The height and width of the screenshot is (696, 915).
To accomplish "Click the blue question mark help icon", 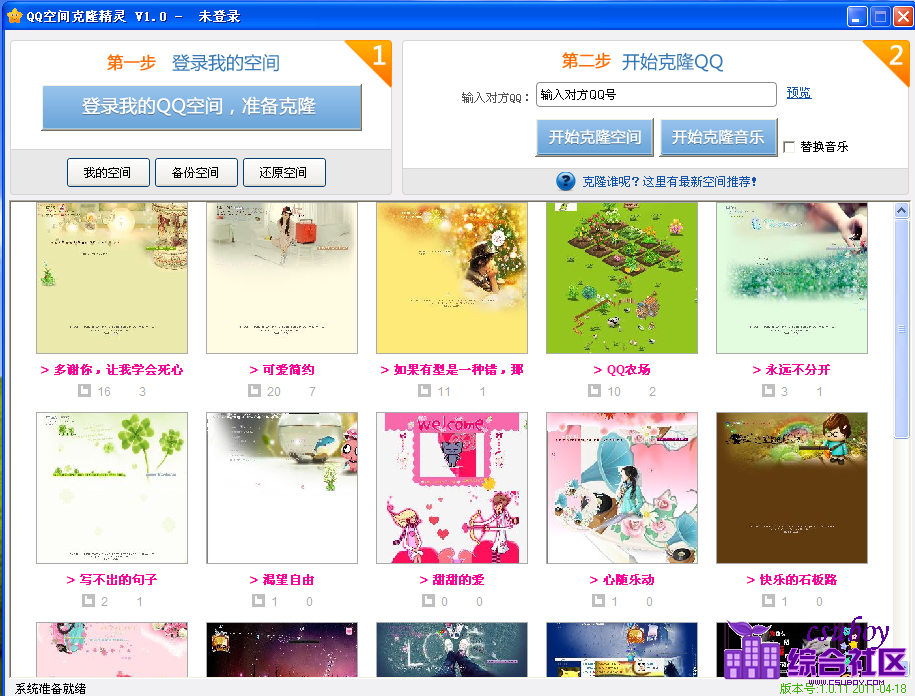I will point(566,181).
